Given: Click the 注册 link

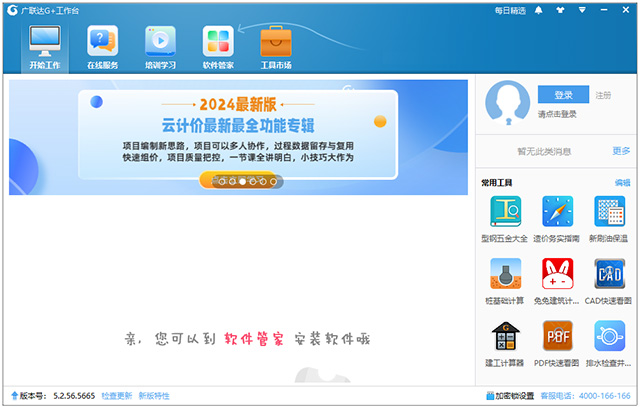Looking at the screenshot, I should pos(603,95).
